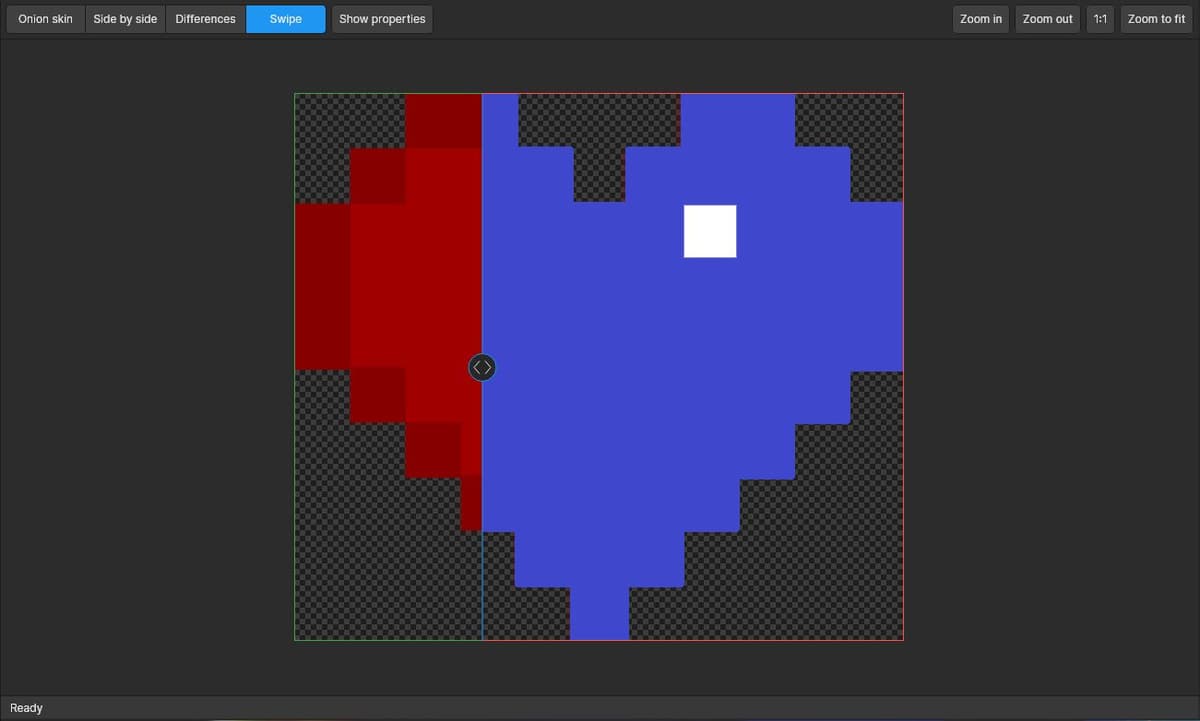Zoom in on the compared images
The height and width of the screenshot is (721, 1200).
pos(980,18)
